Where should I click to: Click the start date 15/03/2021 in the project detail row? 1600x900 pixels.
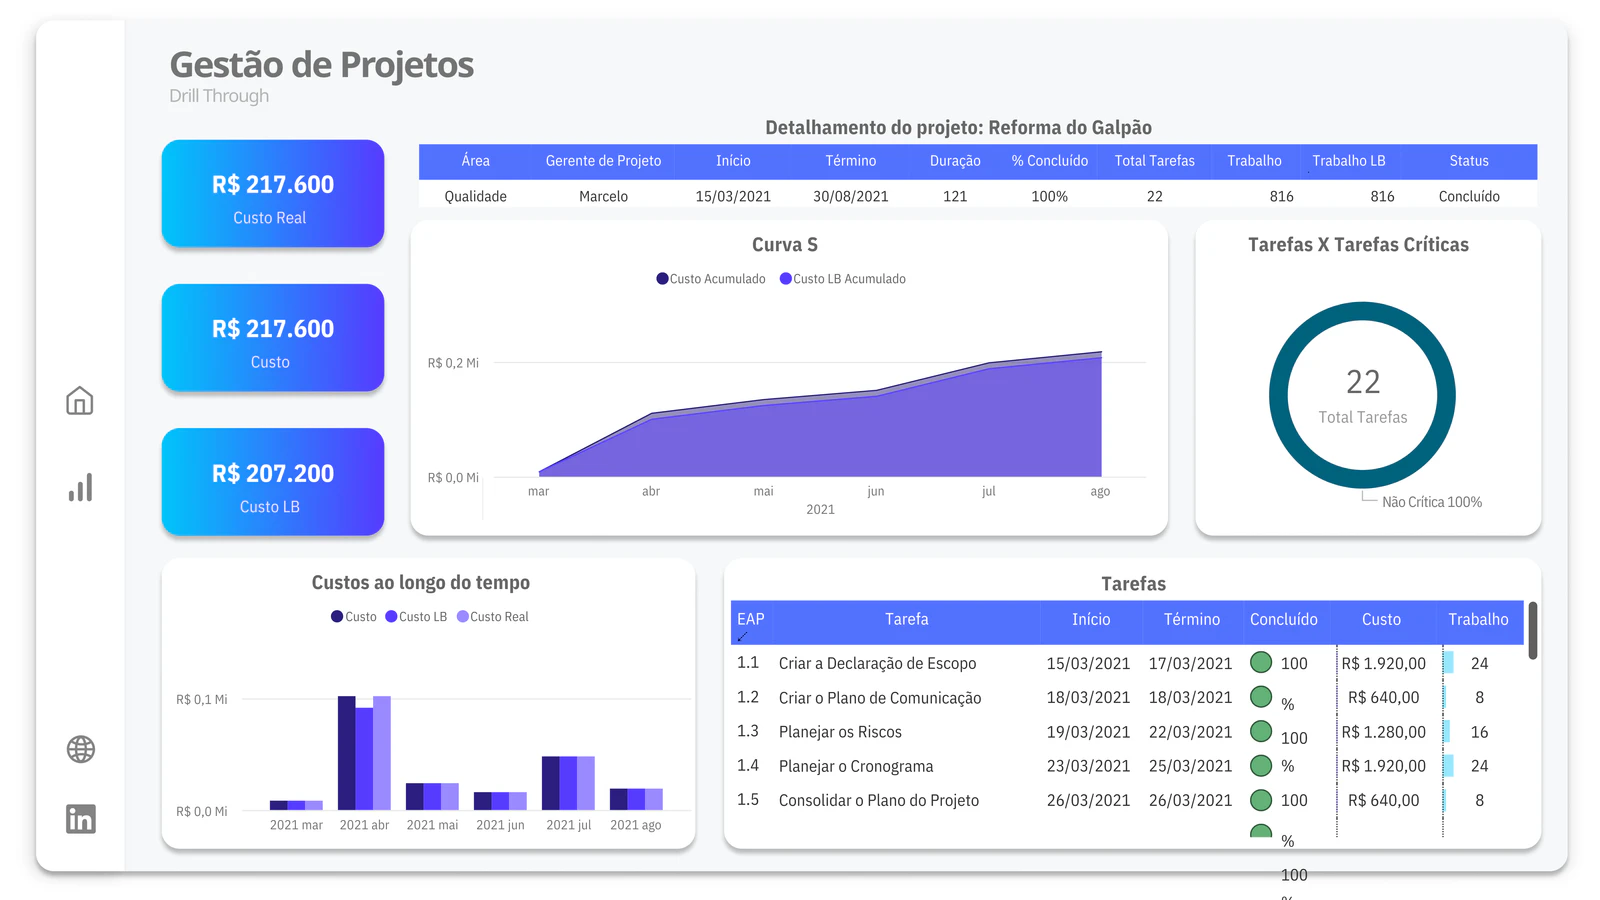coord(733,197)
